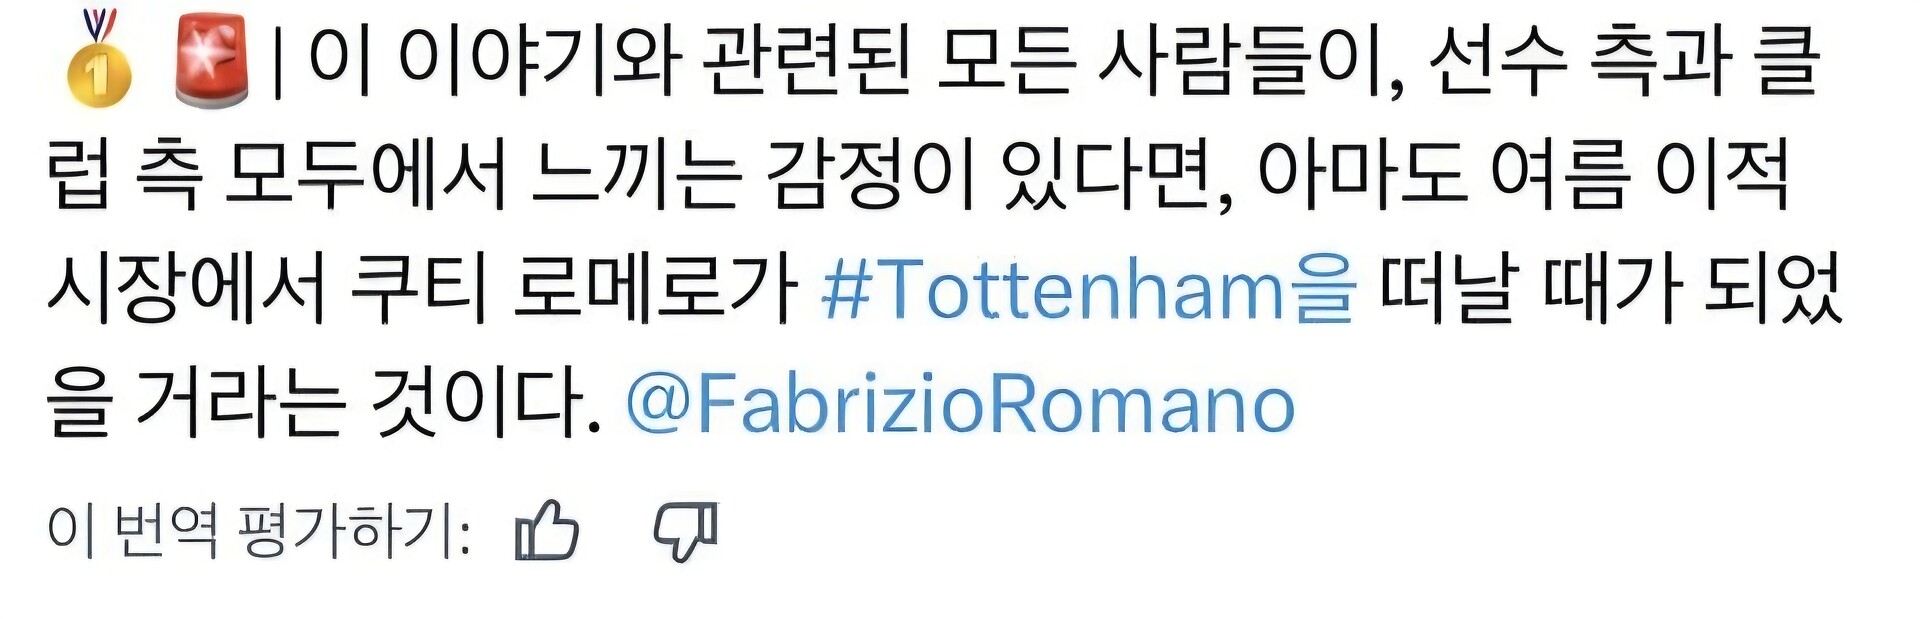The image size is (1920, 619).
Task: Click the '이 번역 평가하기:' label
Action: coord(259,530)
